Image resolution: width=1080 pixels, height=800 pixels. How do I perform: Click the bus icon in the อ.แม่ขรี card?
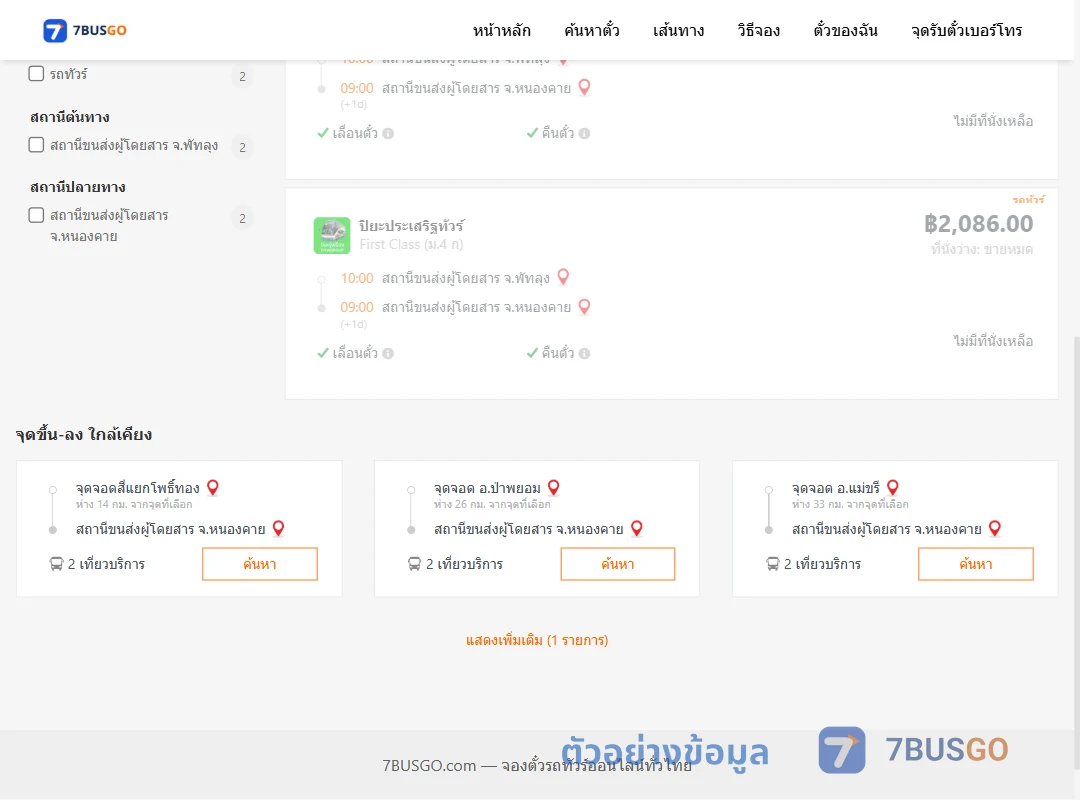[773, 564]
